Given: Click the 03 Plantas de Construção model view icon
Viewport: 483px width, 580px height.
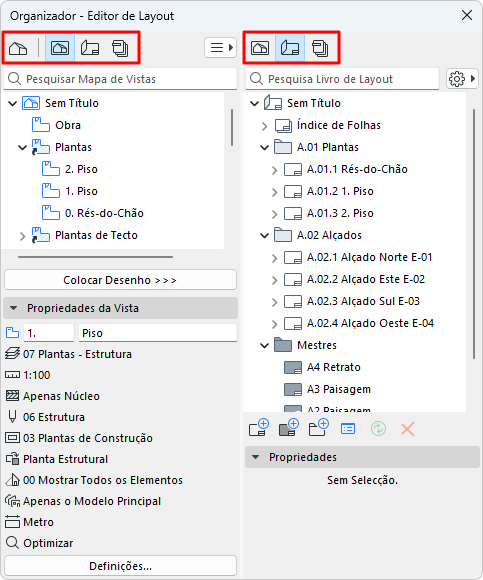Looking at the screenshot, I should (12, 438).
